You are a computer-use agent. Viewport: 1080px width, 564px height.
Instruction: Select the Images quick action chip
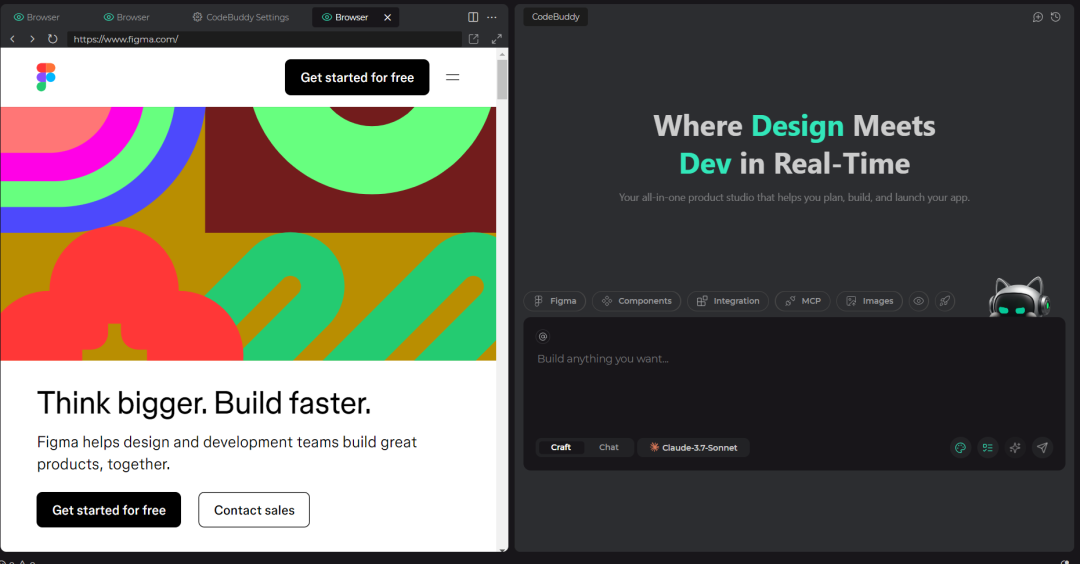tap(869, 301)
